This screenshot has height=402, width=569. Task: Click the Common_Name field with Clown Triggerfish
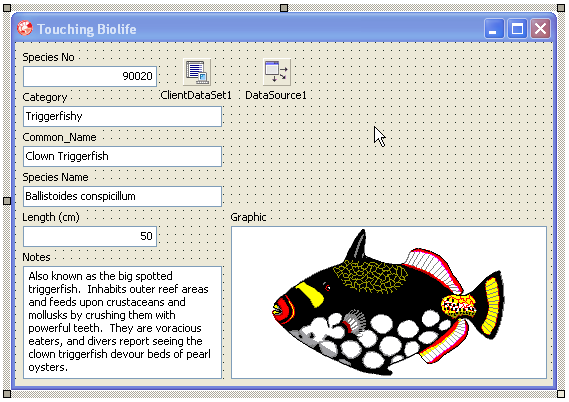[122, 156]
